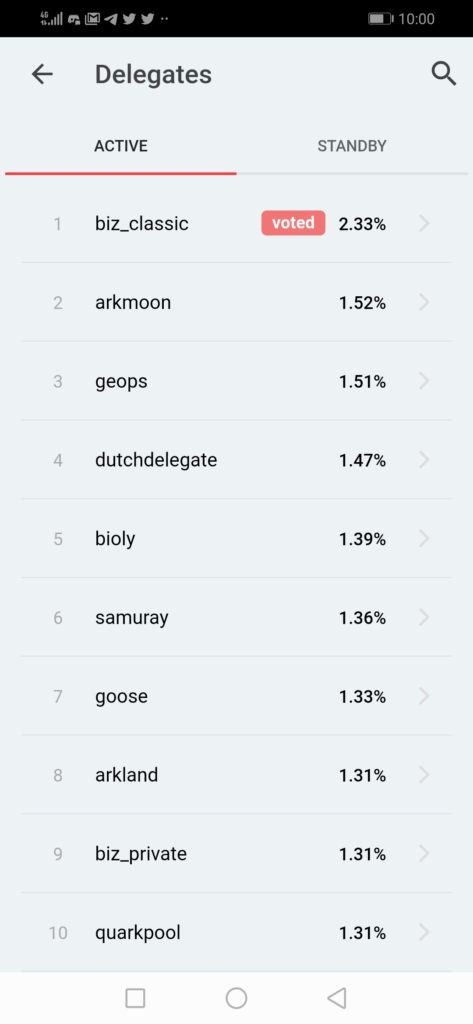
Task: Open geops details using its chevron
Action: point(425,381)
